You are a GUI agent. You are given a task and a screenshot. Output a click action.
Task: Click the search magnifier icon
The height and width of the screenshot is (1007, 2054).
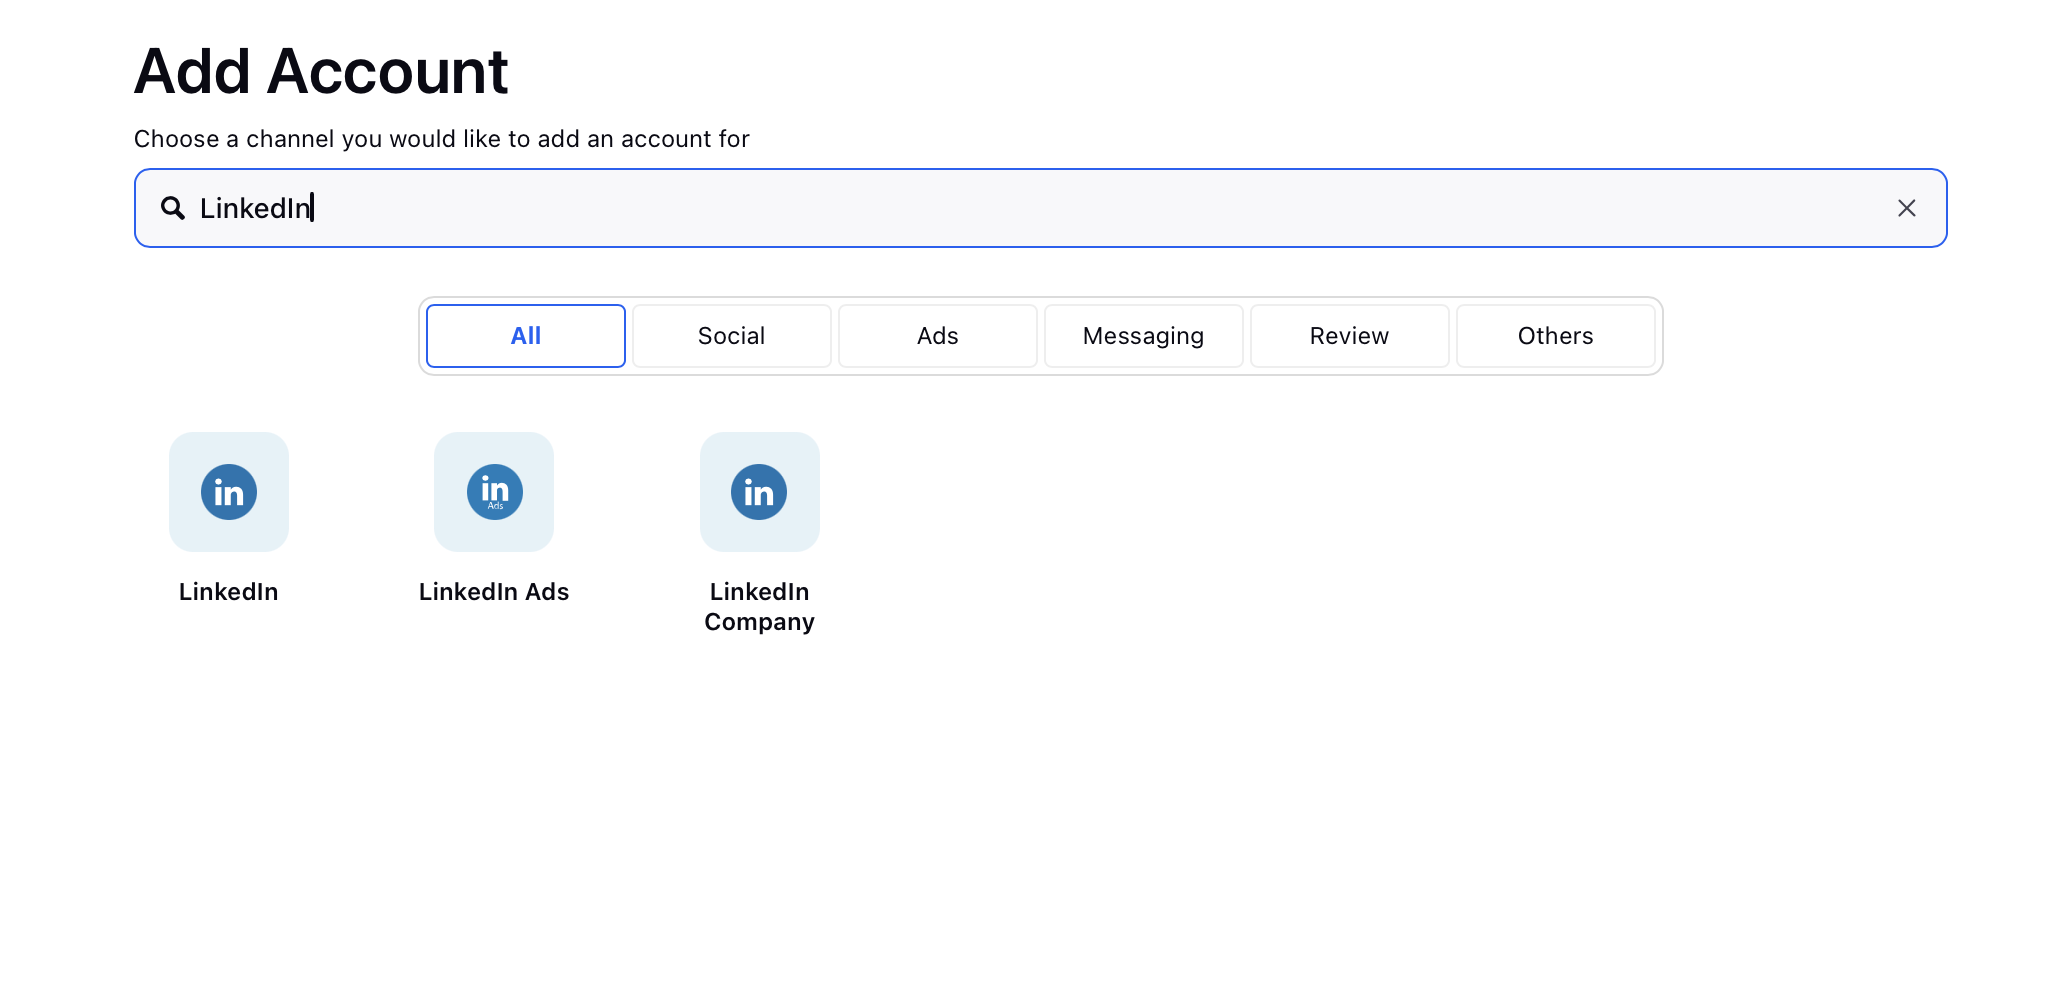click(173, 208)
